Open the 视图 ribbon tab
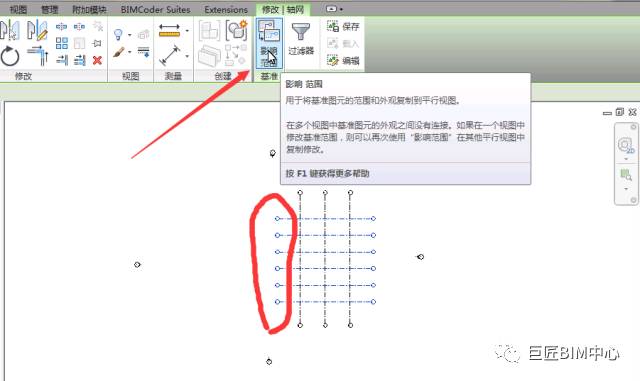Screen dimensions: 640x381 pos(18,9)
